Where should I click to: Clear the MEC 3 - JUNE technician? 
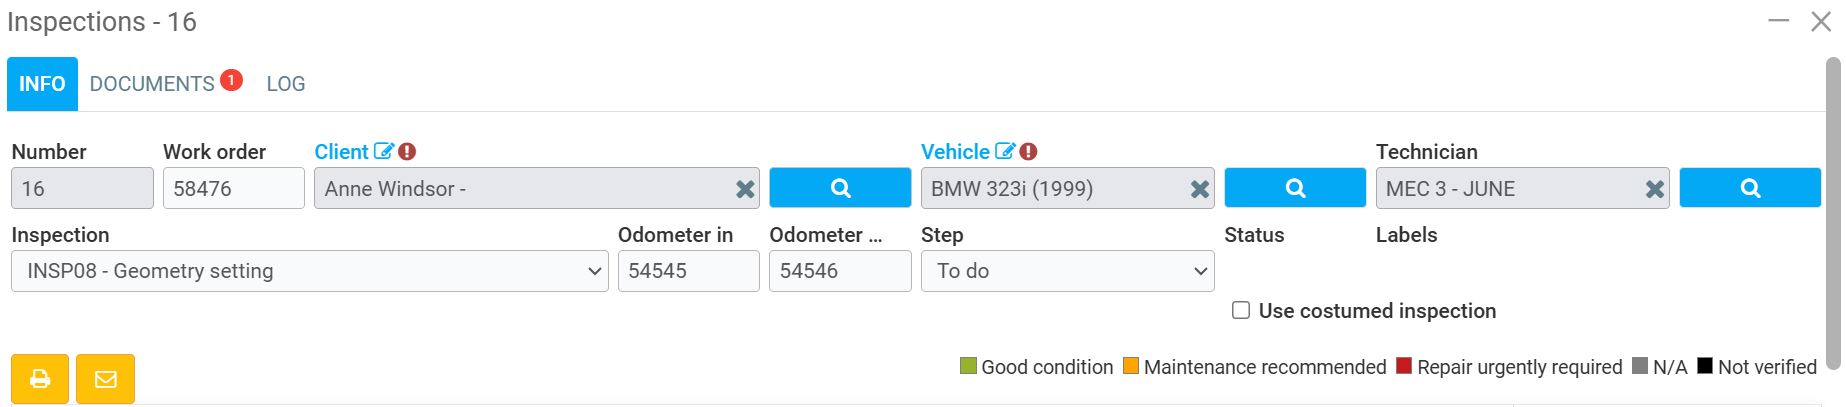(1655, 189)
